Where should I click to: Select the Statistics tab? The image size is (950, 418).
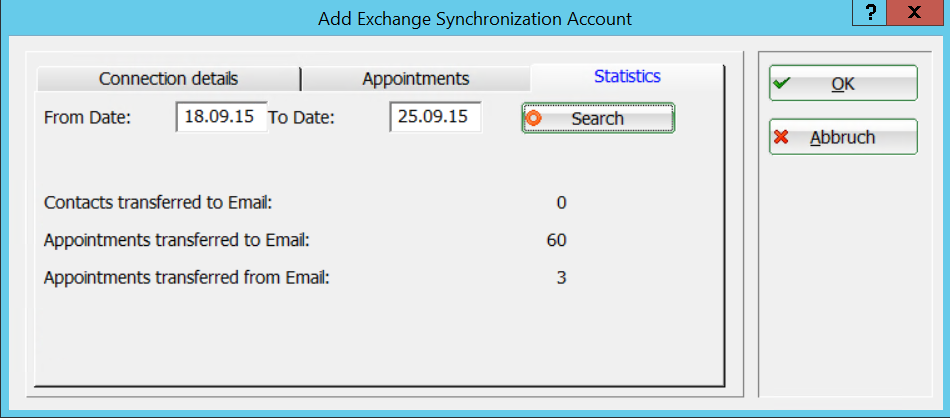(627, 76)
